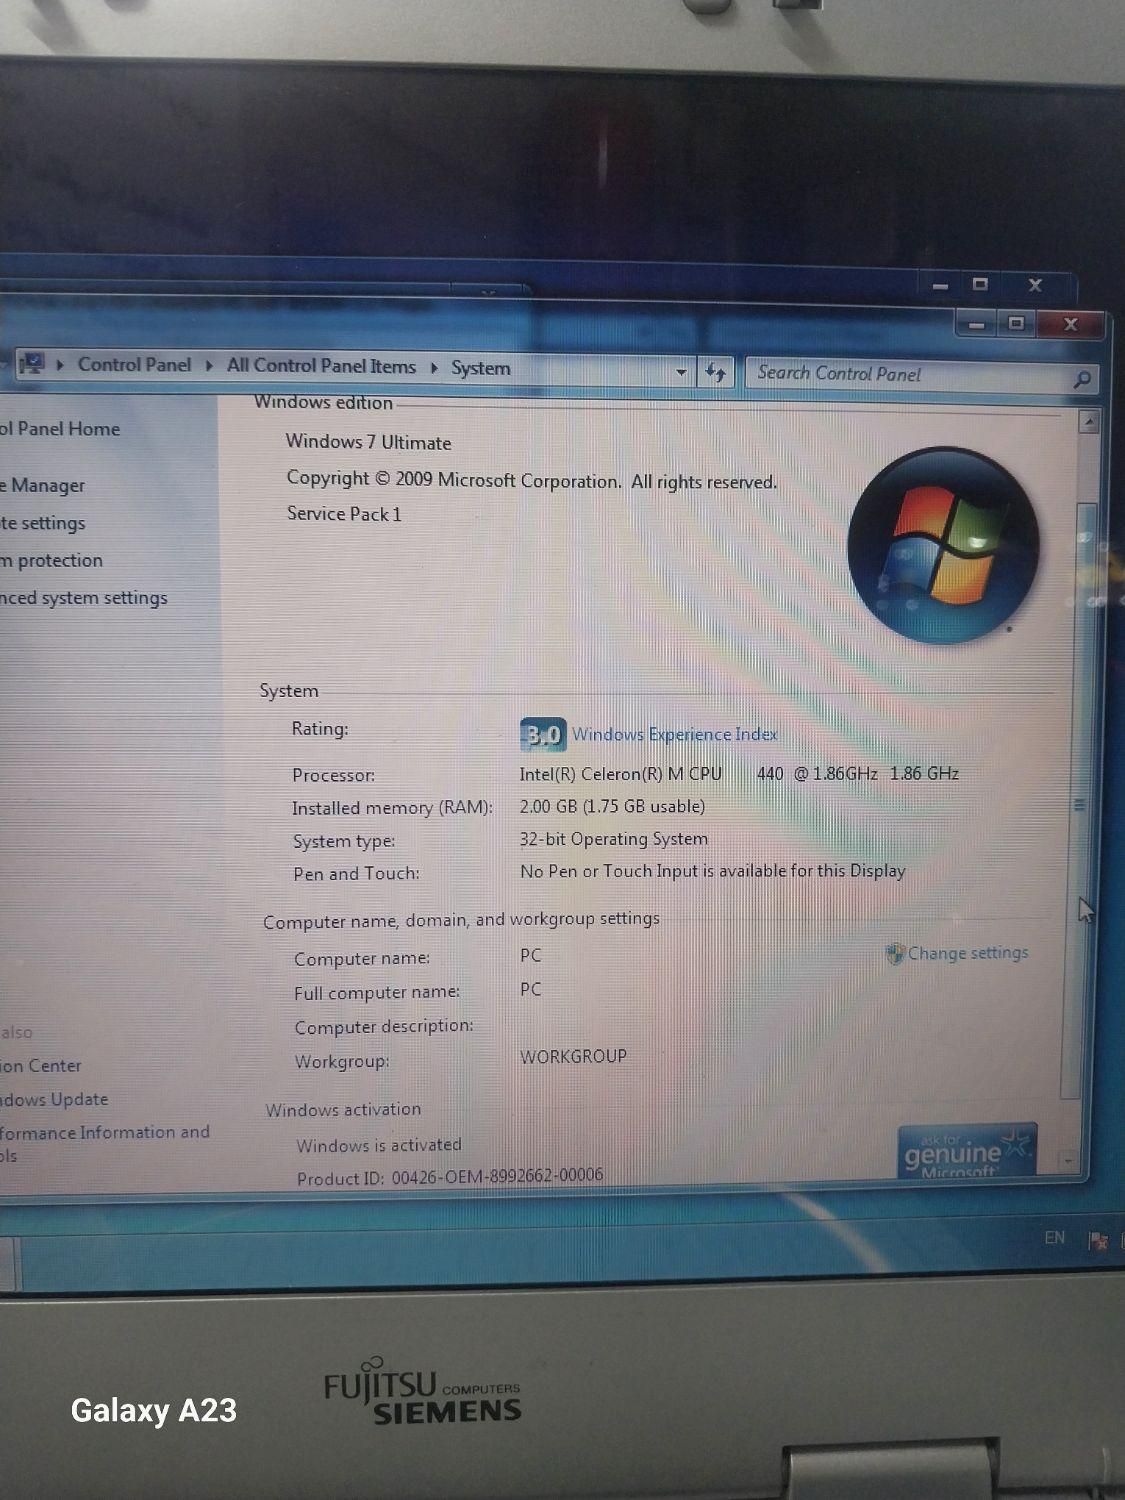
Task: Click the 'Copyright © 2009 Microsoft Corporation' line
Action: (532, 480)
